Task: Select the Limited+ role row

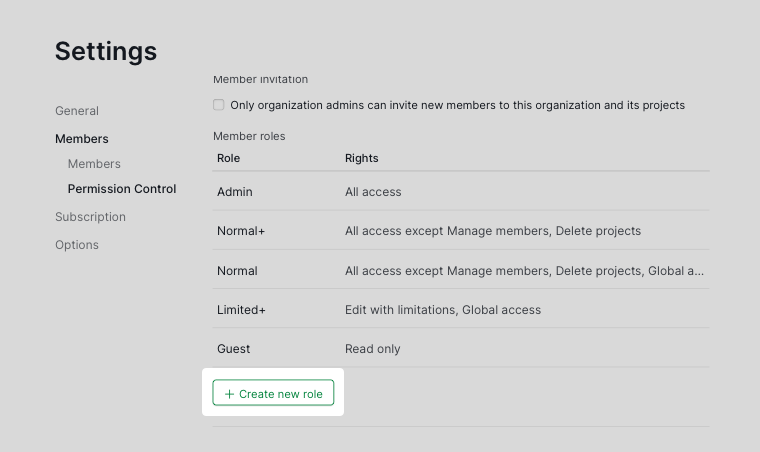Action: [x=241, y=310]
